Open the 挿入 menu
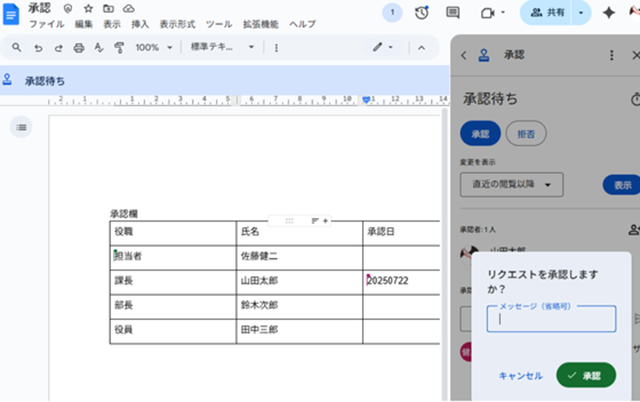The image size is (640, 402). [140, 23]
